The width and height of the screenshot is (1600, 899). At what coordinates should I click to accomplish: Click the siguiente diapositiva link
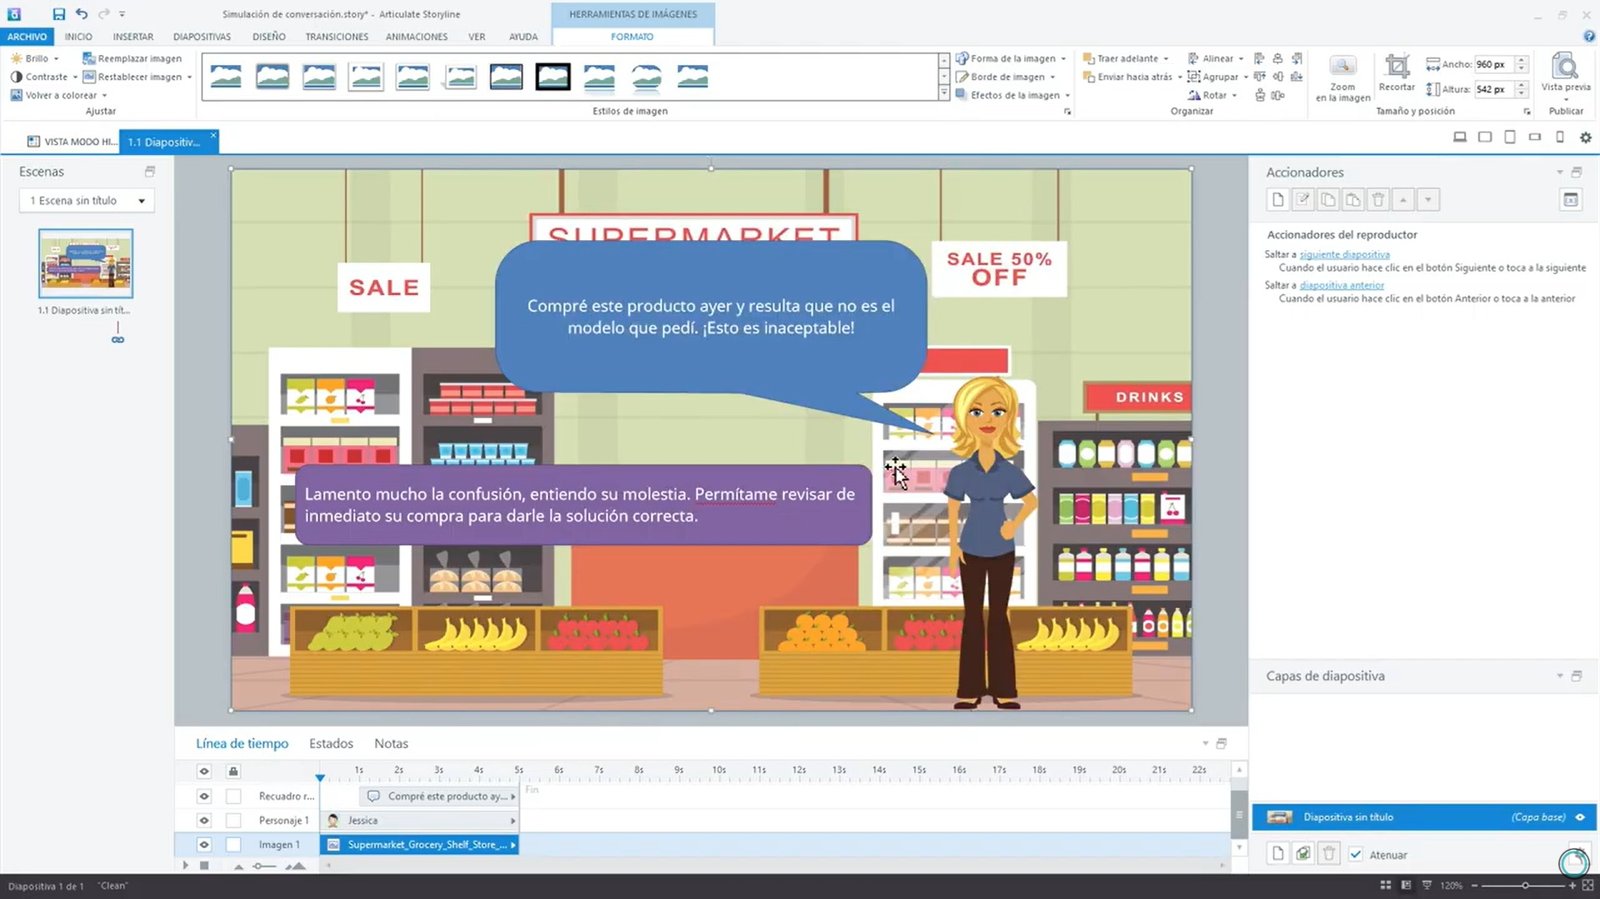tap(1344, 255)
